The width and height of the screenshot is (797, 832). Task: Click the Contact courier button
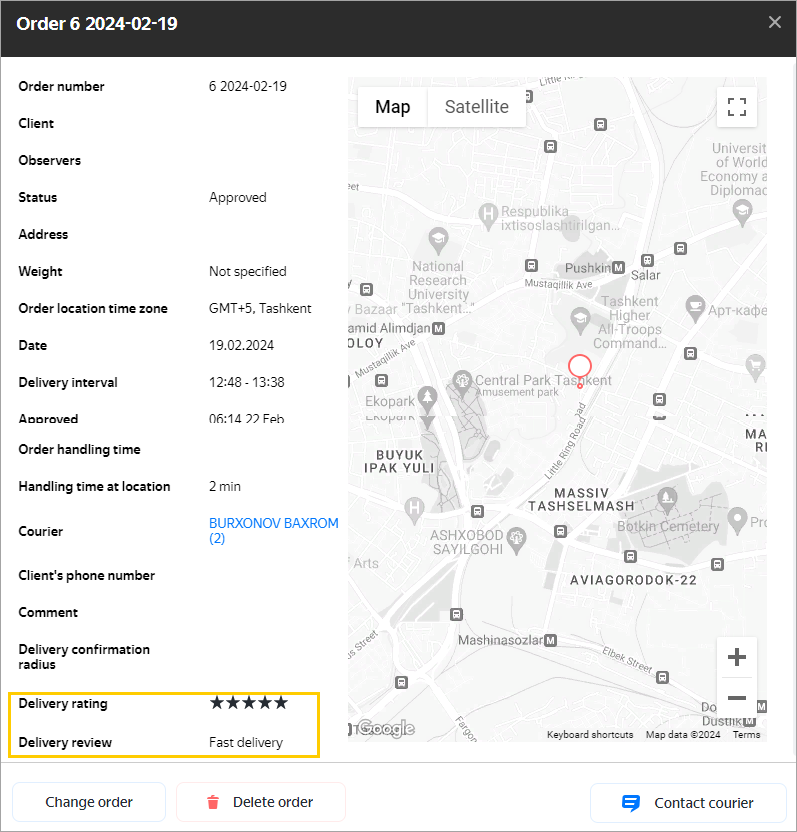[687, 802]
